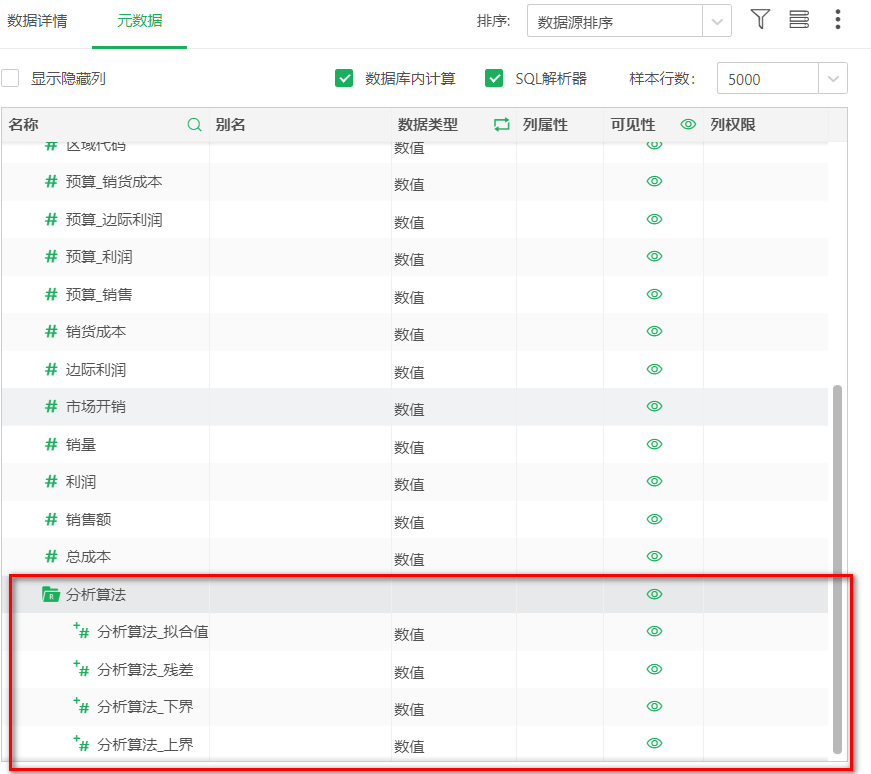Toggle visibility eye for 预算_边际利润

[654, 219]
